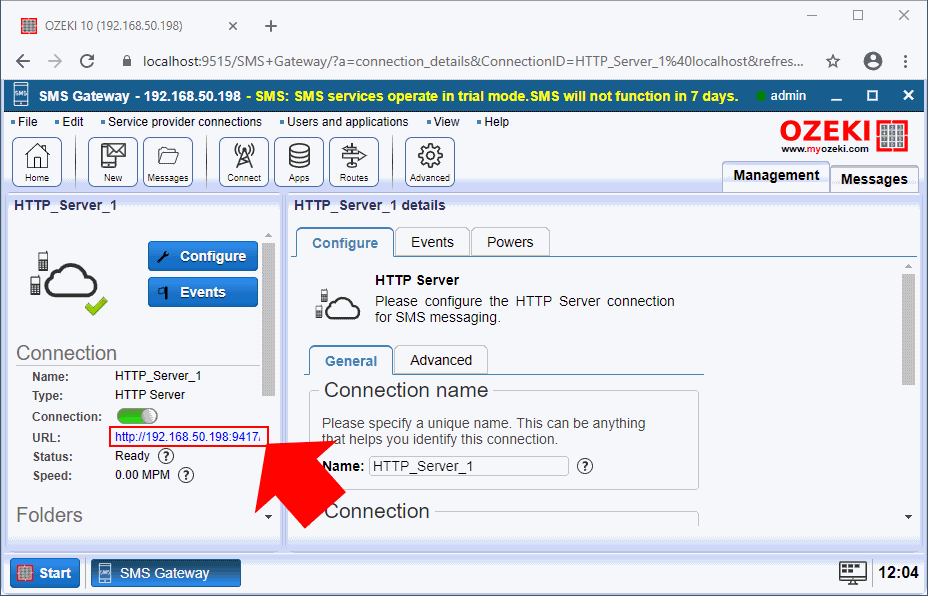The image size is (928, 596).
Task: Open the Apps database toolbar icon
Action: pos(299,162)
